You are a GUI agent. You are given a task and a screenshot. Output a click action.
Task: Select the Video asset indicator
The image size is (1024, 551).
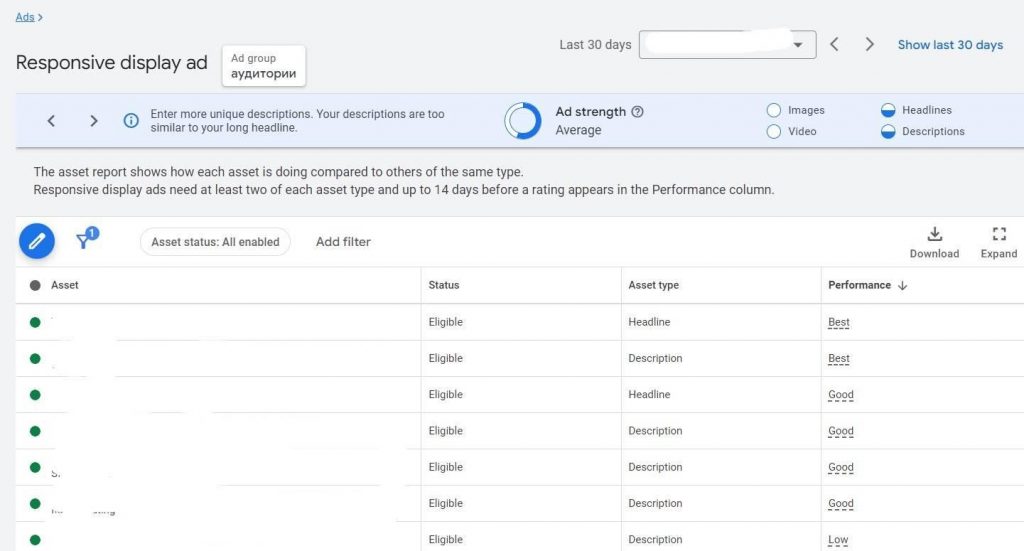773,131
